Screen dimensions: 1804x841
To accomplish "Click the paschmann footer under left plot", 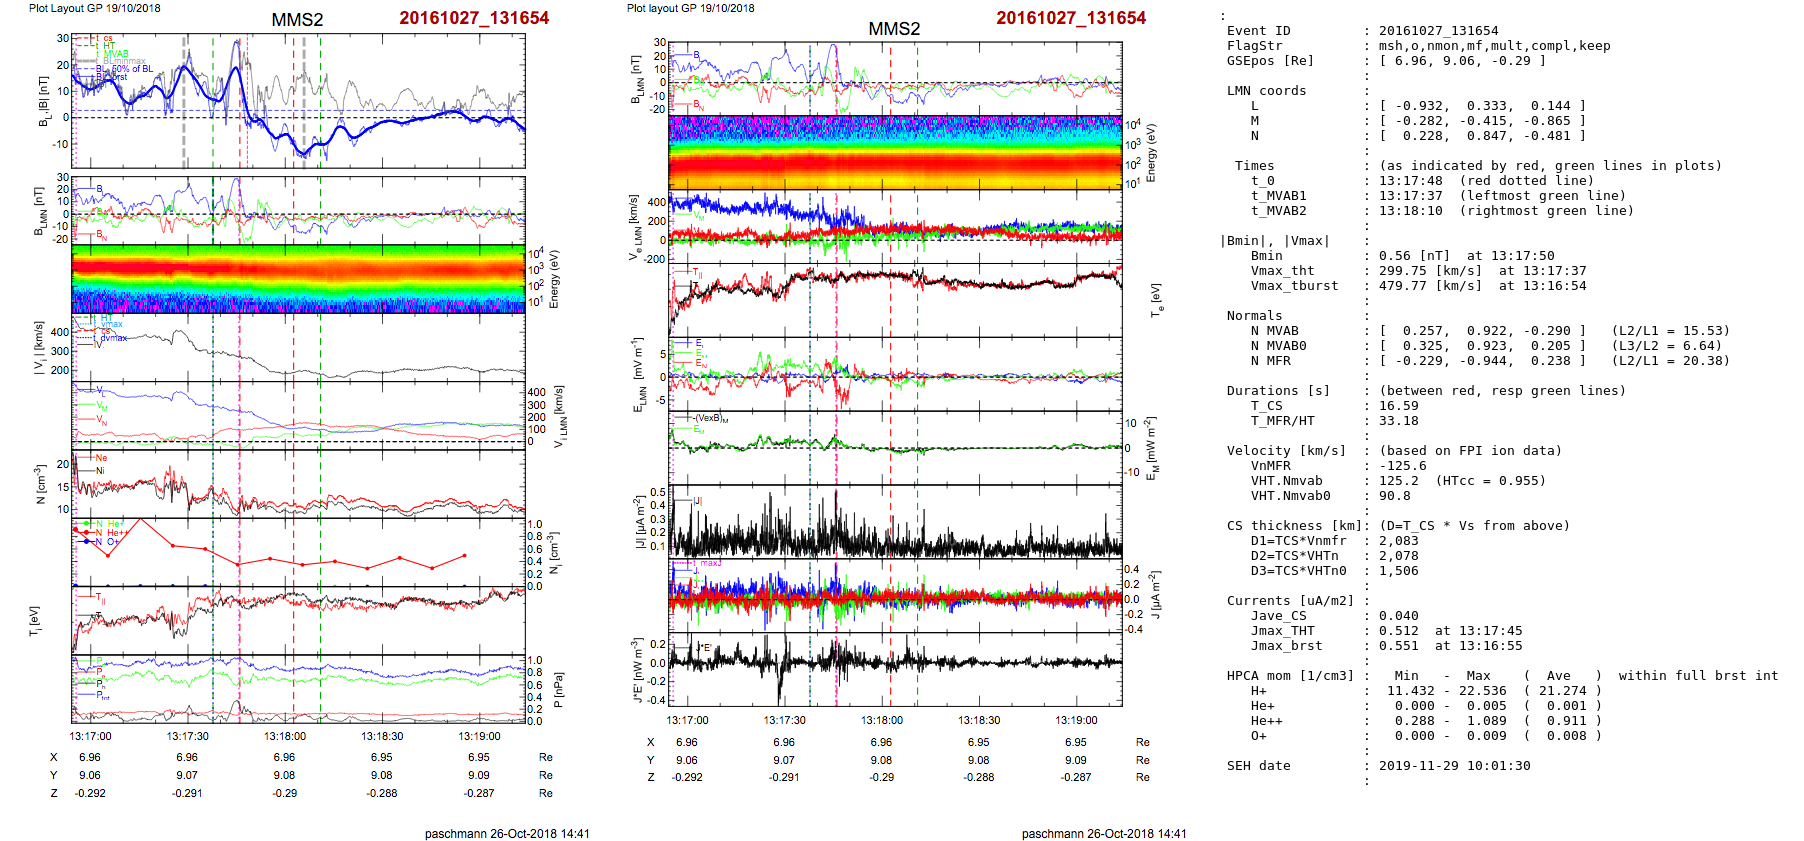I will (x=506, y=833).
